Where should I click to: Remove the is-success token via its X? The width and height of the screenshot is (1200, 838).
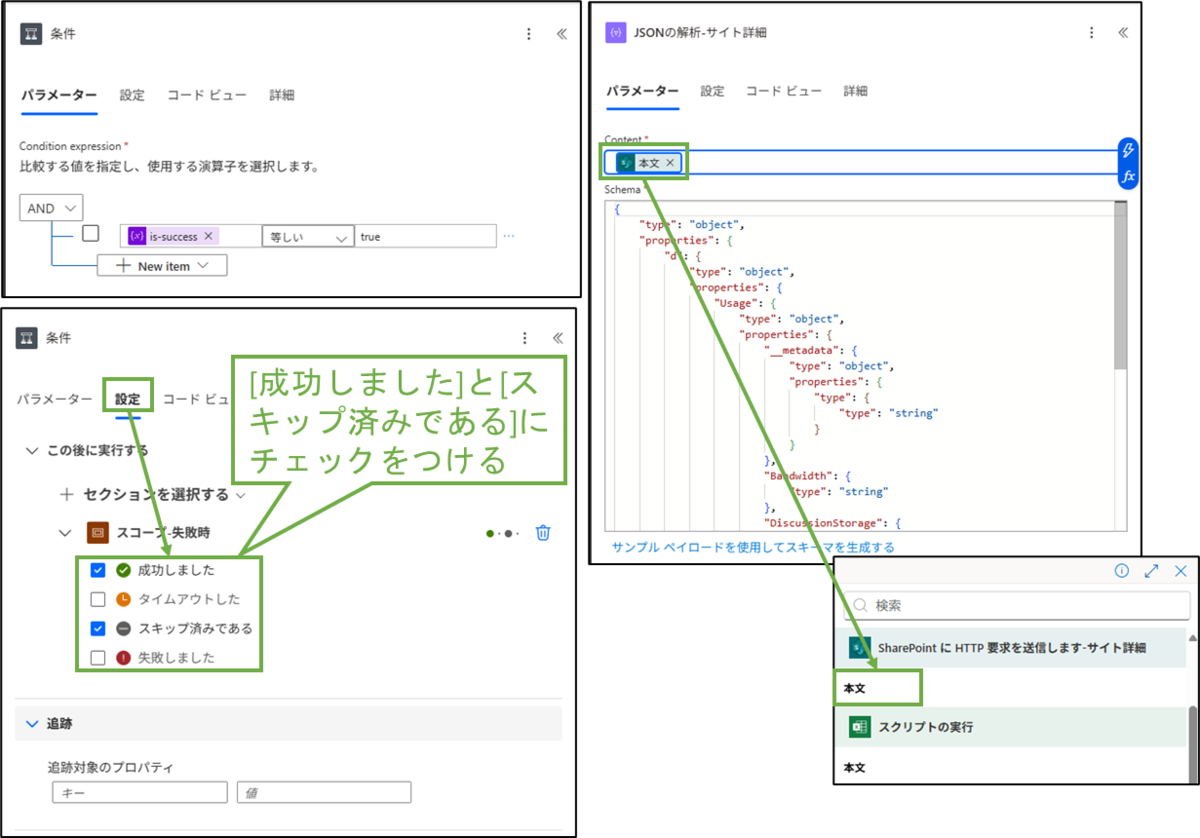208,237
